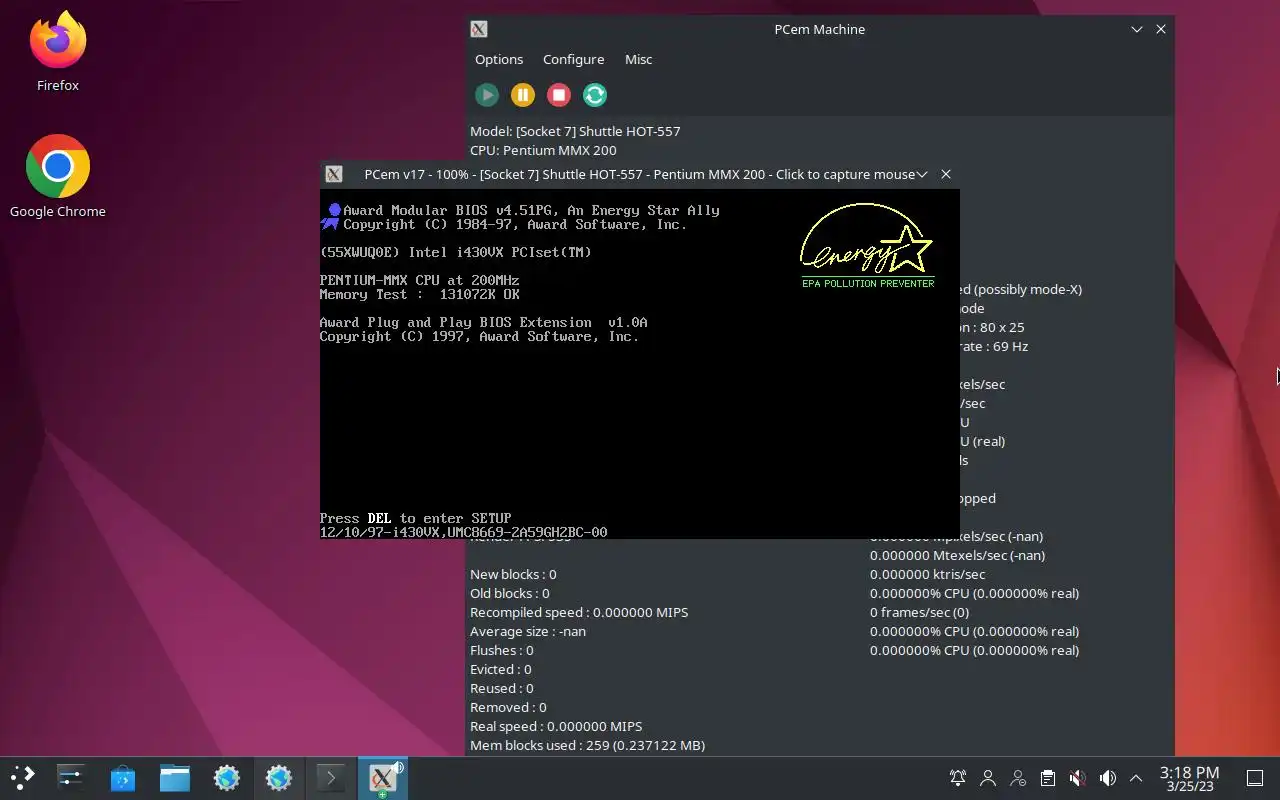The width and height of the screenshot is (1280, 800).
Task: Click the 'CPU: Pentium MMX 200' text
Action: click(x=543, y=150)
